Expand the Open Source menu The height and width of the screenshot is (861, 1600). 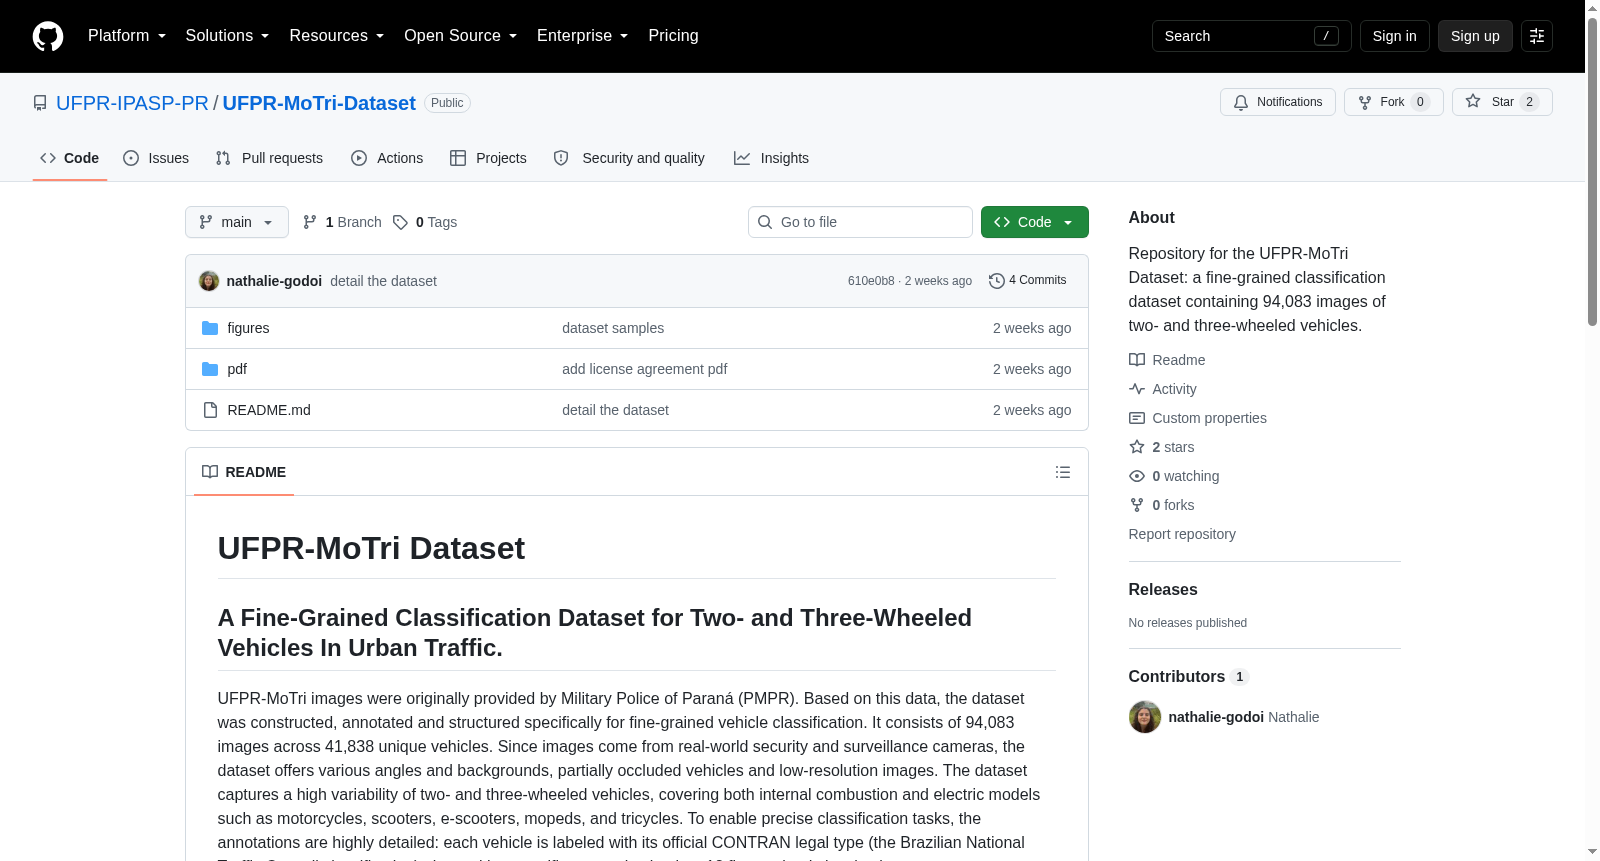[x=460, y=36]
